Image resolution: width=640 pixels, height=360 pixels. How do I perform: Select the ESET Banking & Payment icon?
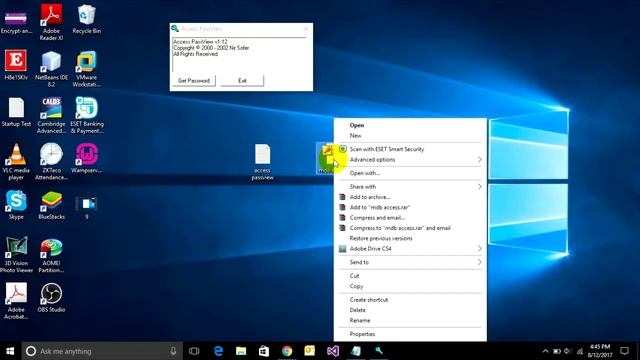pyautogui.click(x=87, y=115)
